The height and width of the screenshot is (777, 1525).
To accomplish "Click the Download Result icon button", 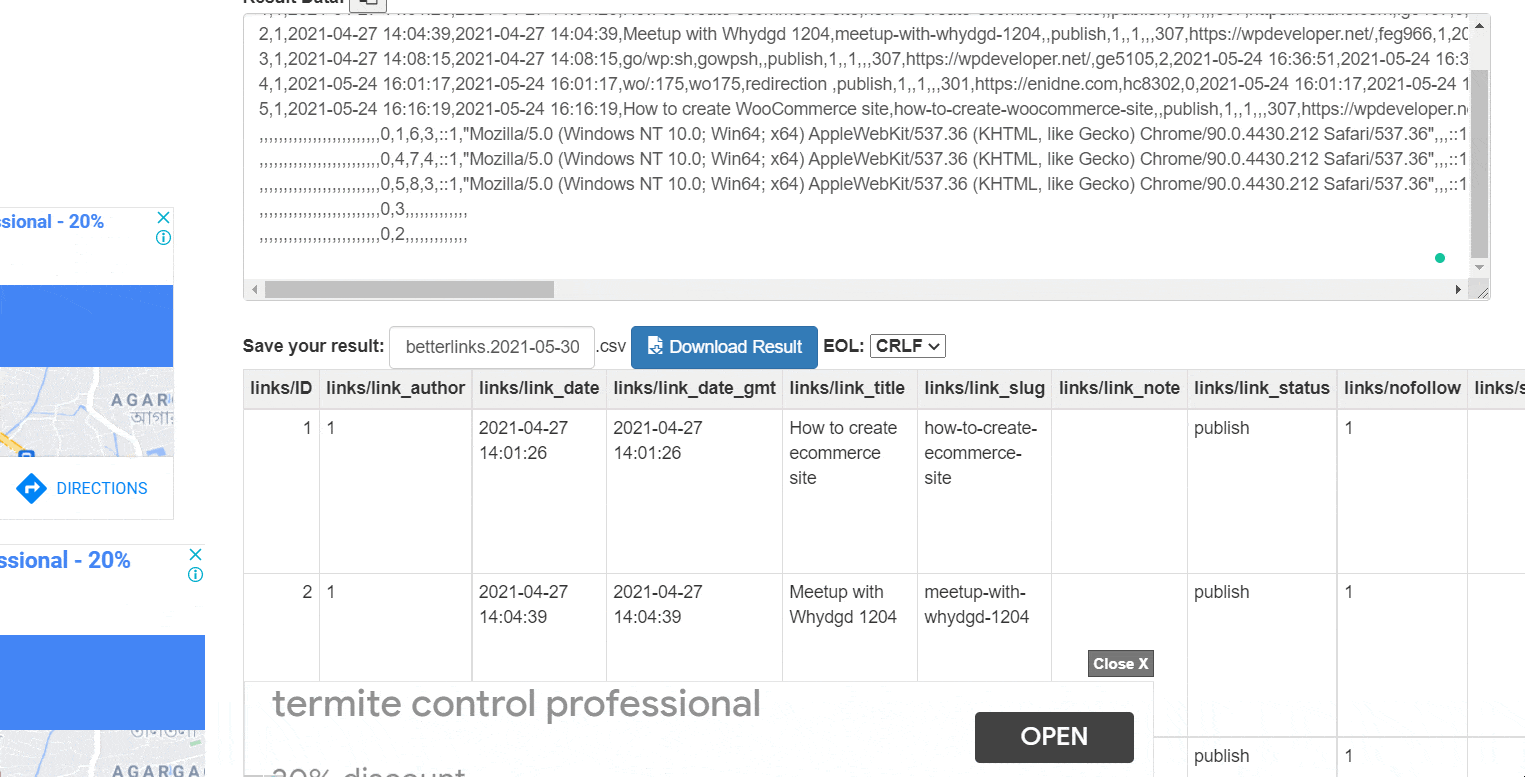I will 655,346.
